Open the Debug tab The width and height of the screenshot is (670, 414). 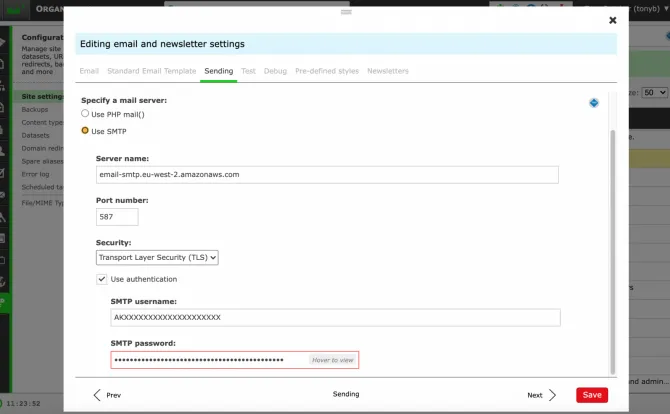pyautogui.click(x=275, y=71)
